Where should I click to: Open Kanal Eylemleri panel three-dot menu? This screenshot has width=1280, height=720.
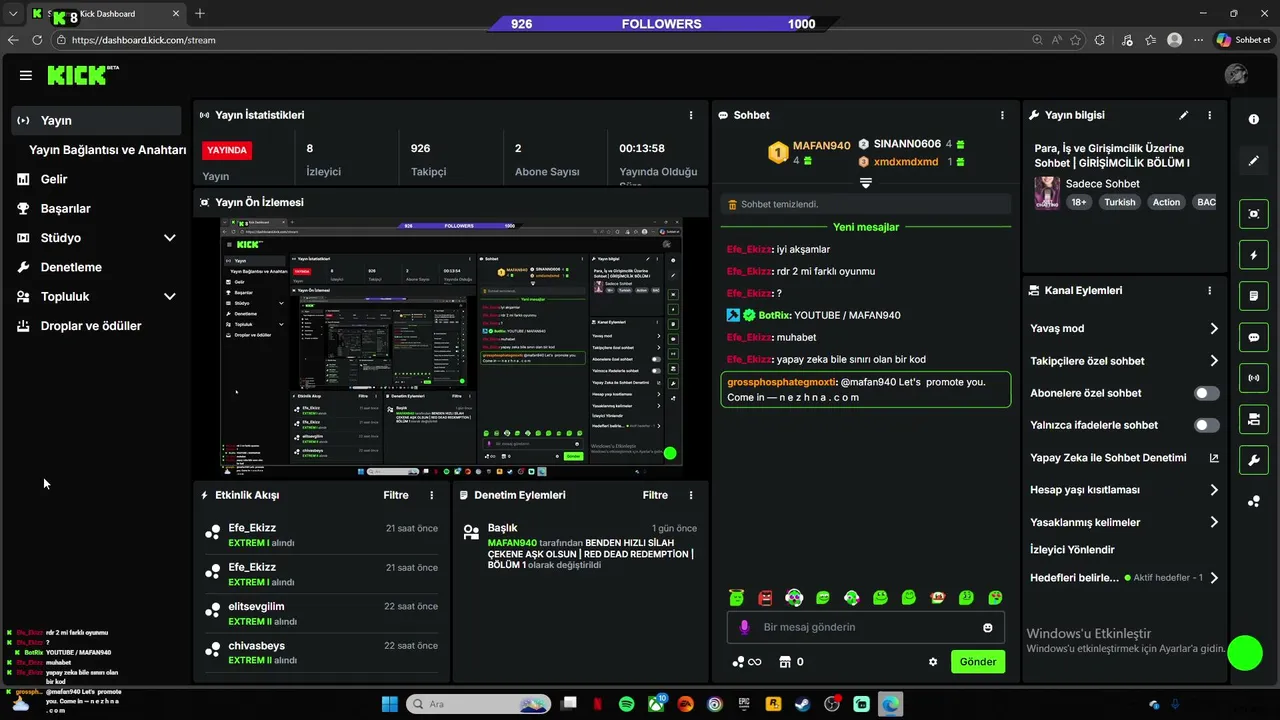click(x=1209, y=290)
